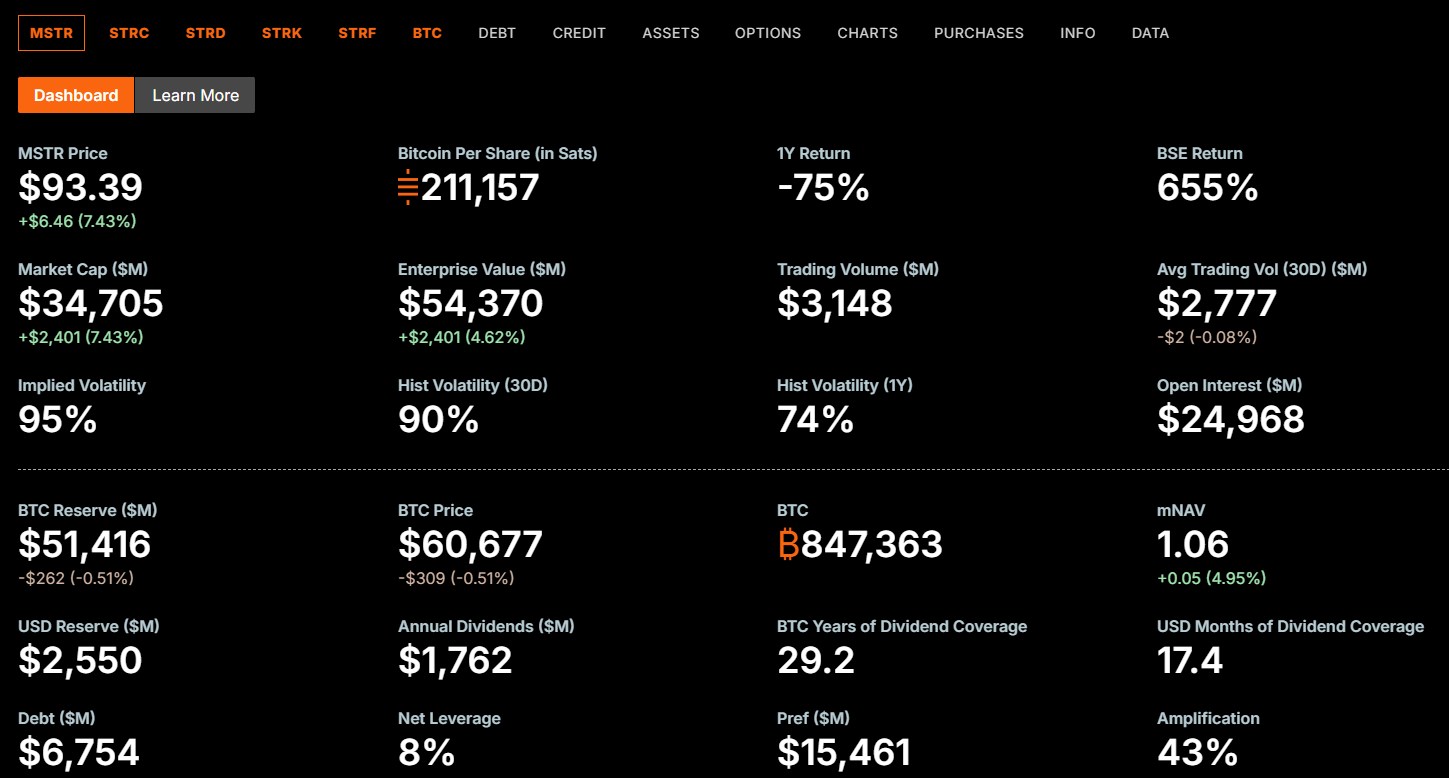Open the ASSETS page
The image size is (1449, 778).
click(x=671, y=33)
